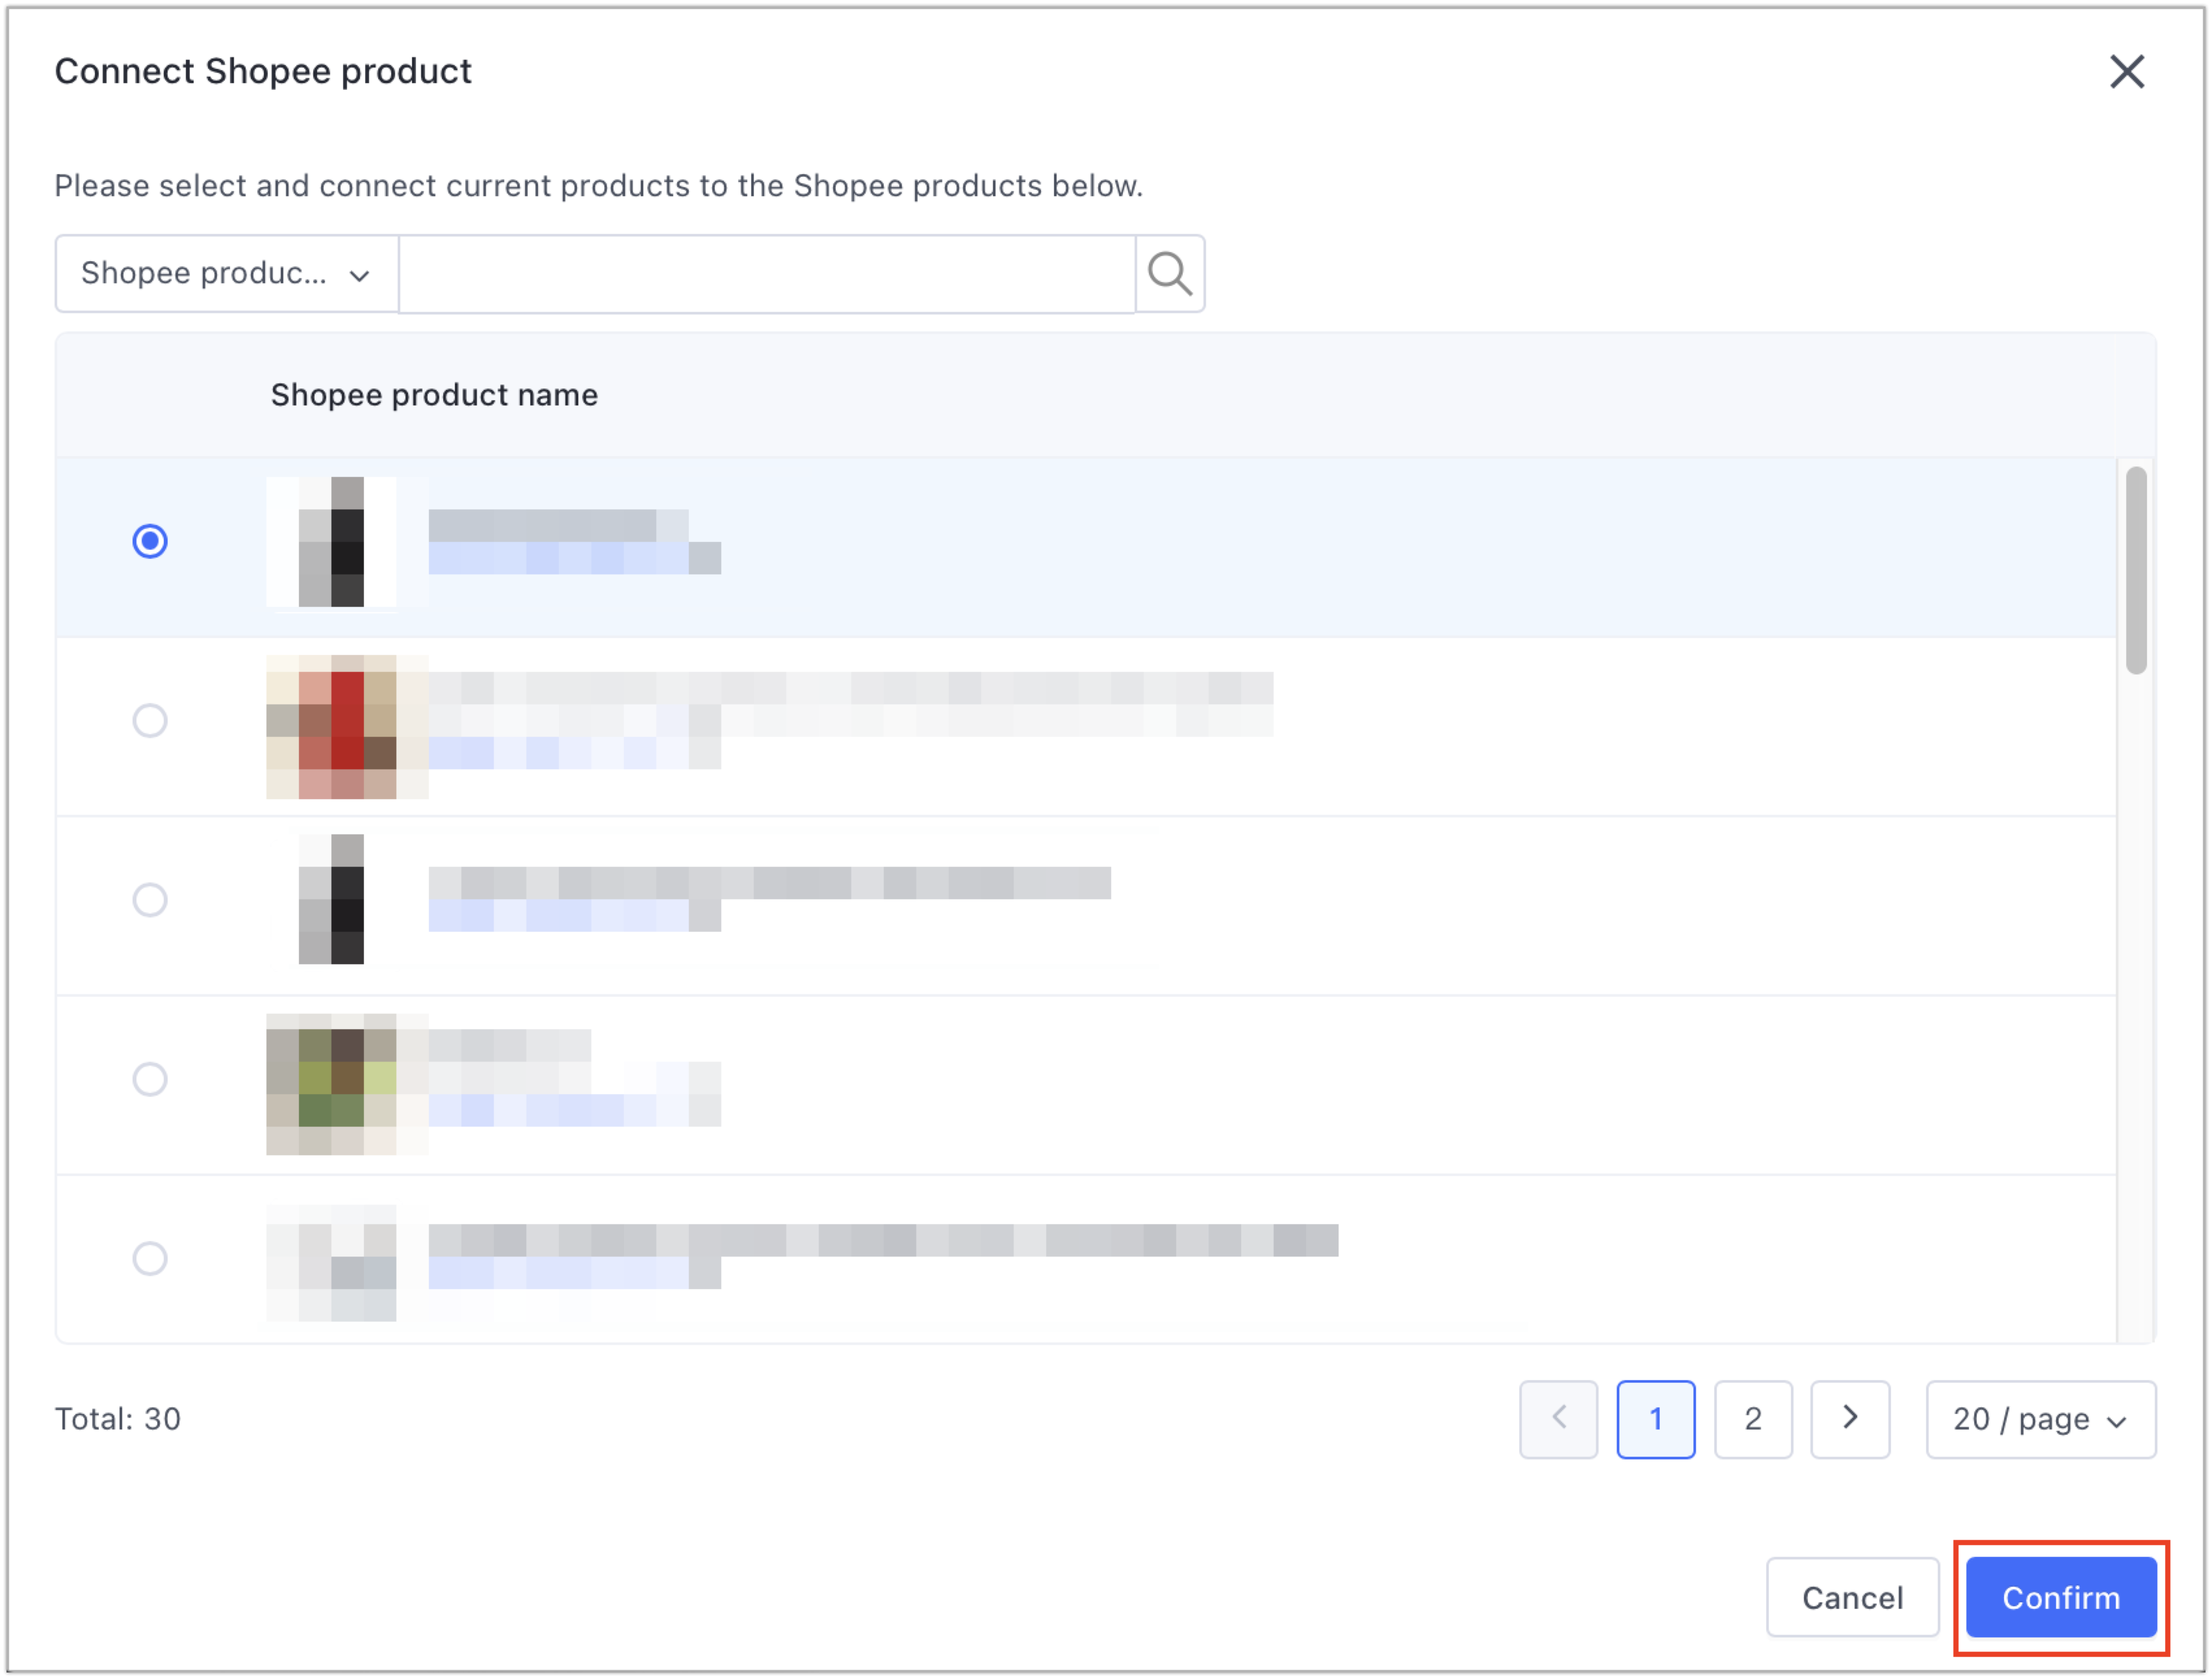Open the Shopee product search-type dropdown
This screenshot has width=2212, height=1679.
pyautogui.click(x=227, y=274)
